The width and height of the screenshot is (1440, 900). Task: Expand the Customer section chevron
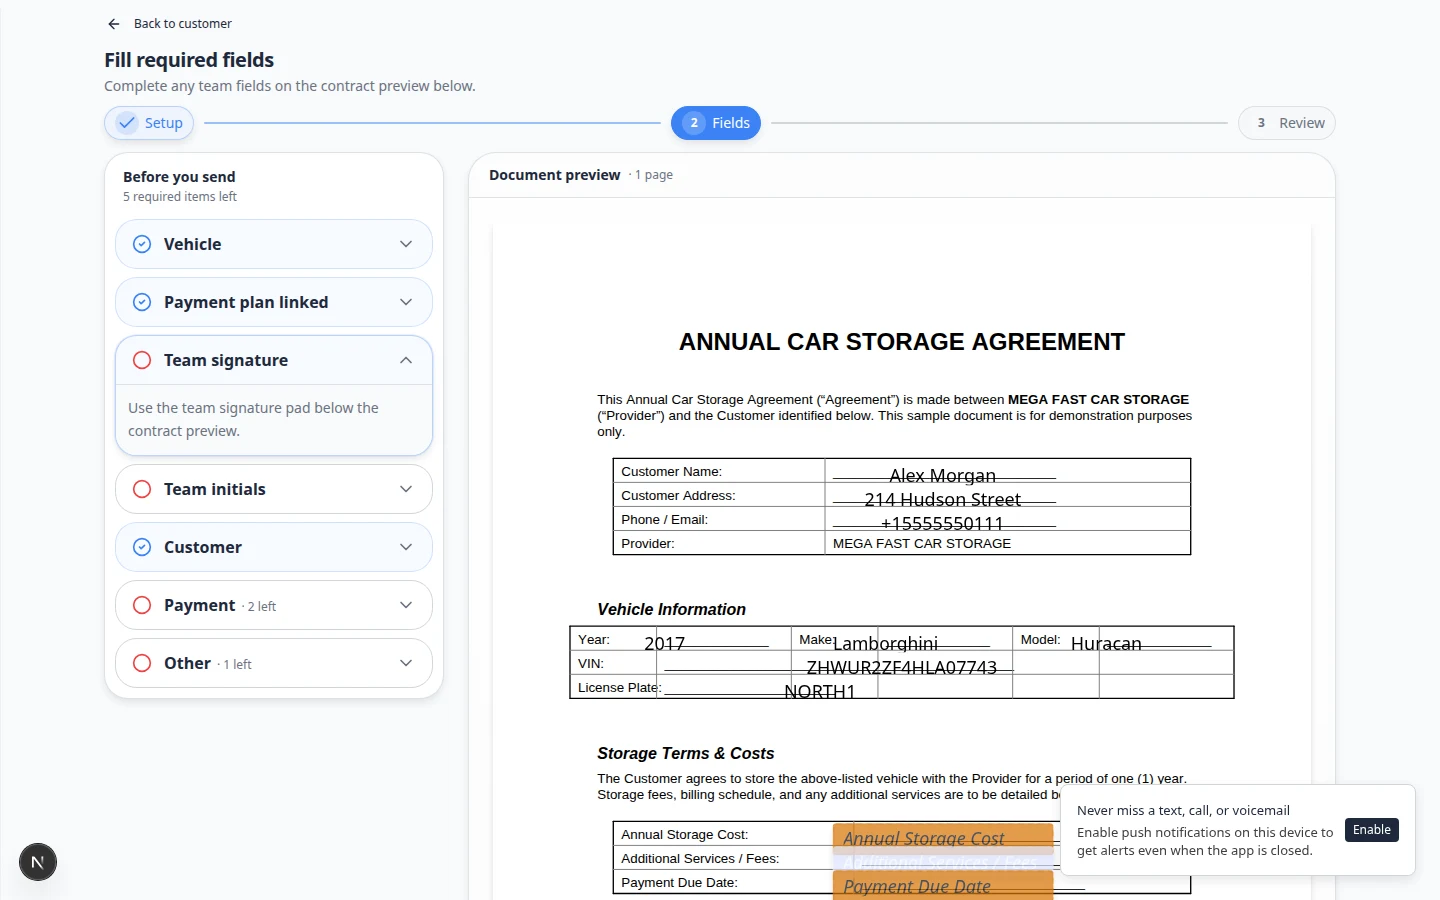(x=406, y=547)
